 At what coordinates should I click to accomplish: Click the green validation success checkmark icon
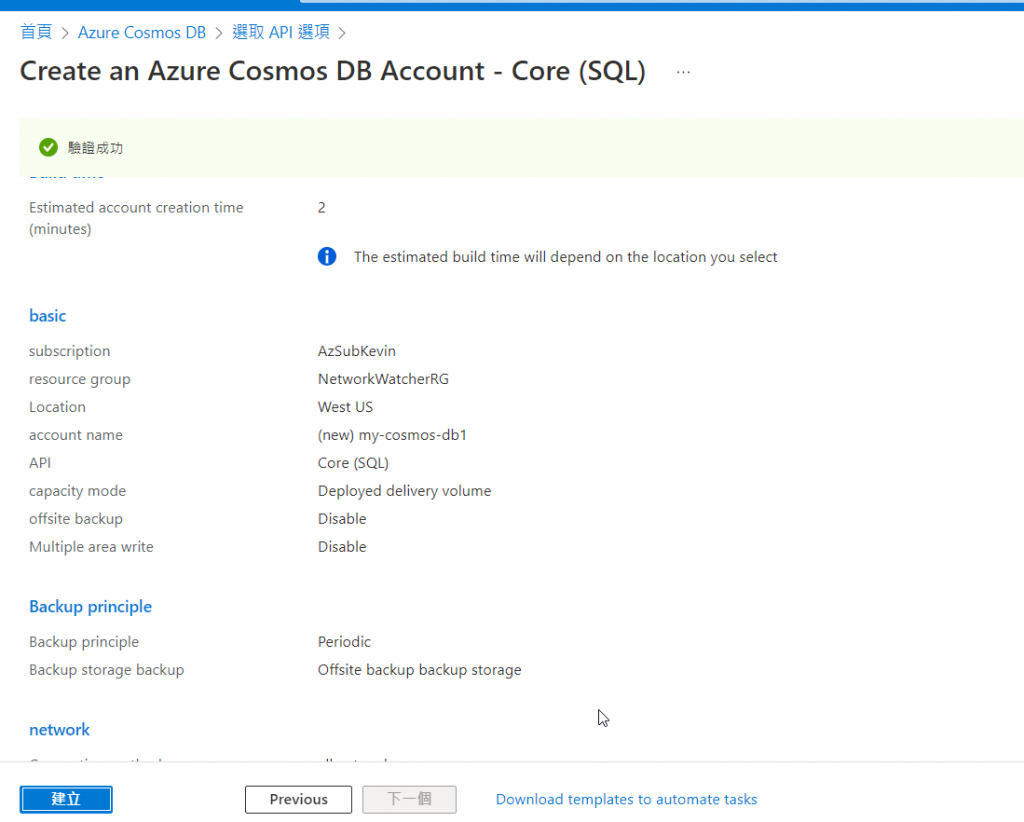tap(48, 147)
